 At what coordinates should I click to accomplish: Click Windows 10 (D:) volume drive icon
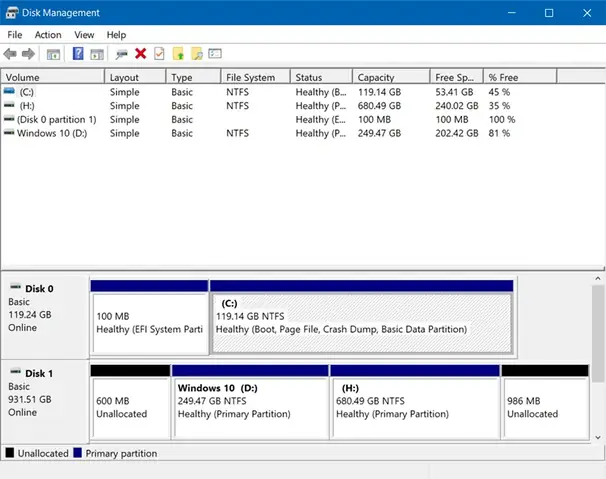click(x=9, y=132)
